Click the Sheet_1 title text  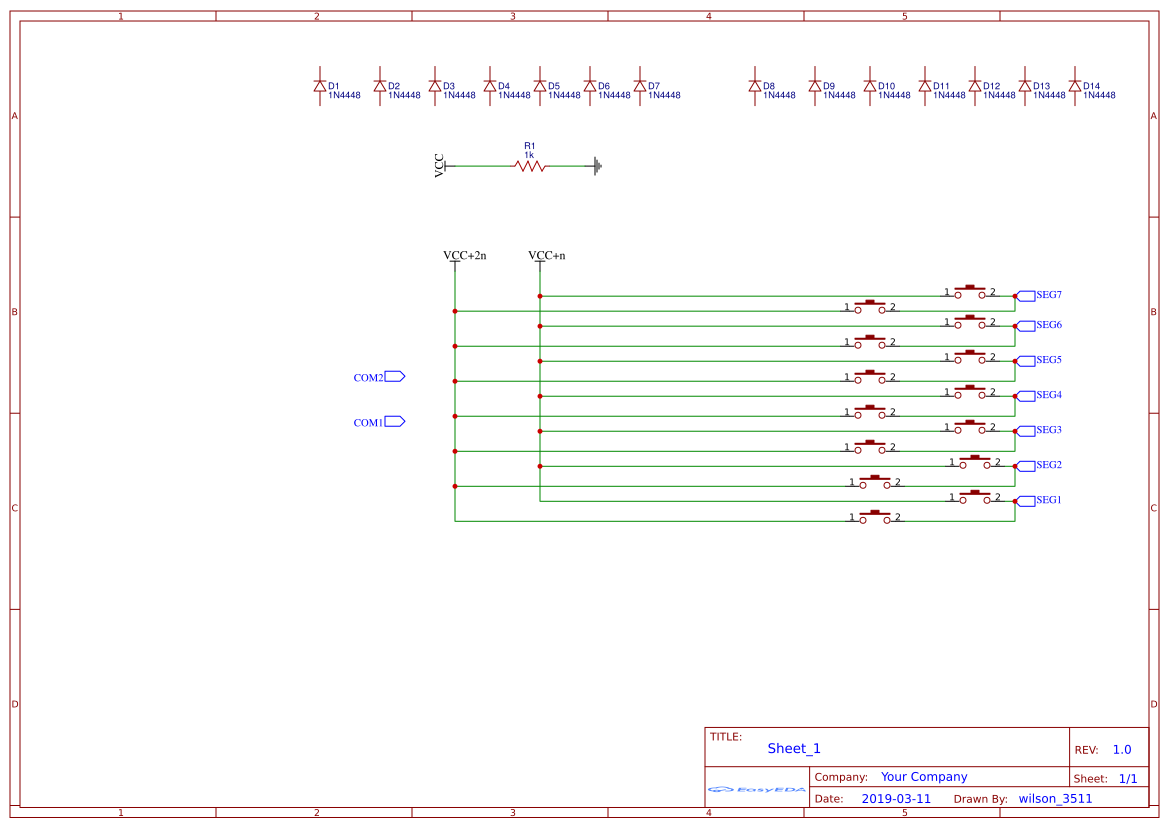792,748
